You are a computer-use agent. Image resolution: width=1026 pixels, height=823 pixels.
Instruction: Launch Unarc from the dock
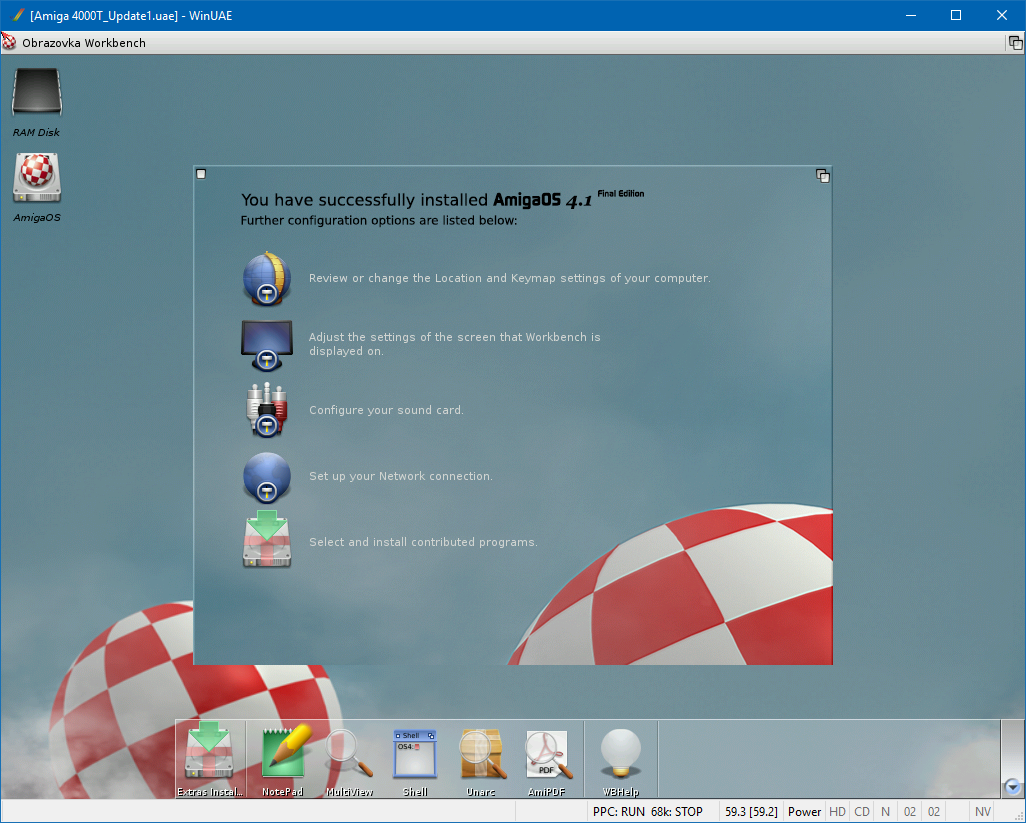click(481, 754)
